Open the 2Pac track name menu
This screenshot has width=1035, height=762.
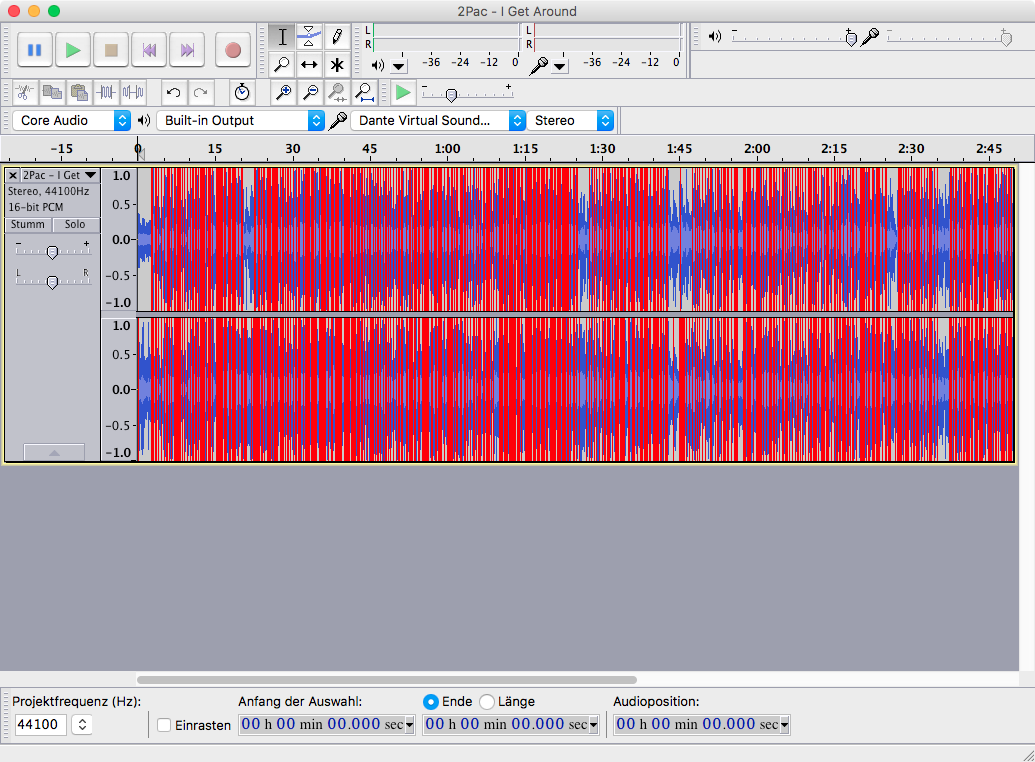[55, 174]
